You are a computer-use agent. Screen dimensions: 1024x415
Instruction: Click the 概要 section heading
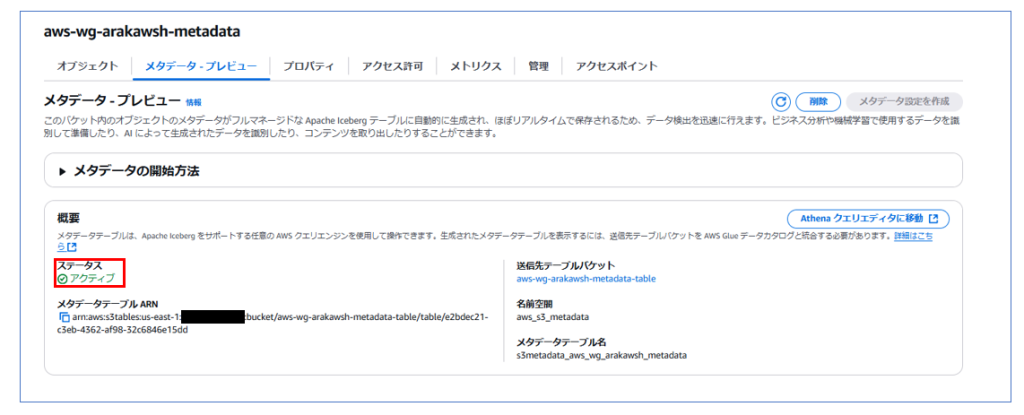tap(68, 218)
